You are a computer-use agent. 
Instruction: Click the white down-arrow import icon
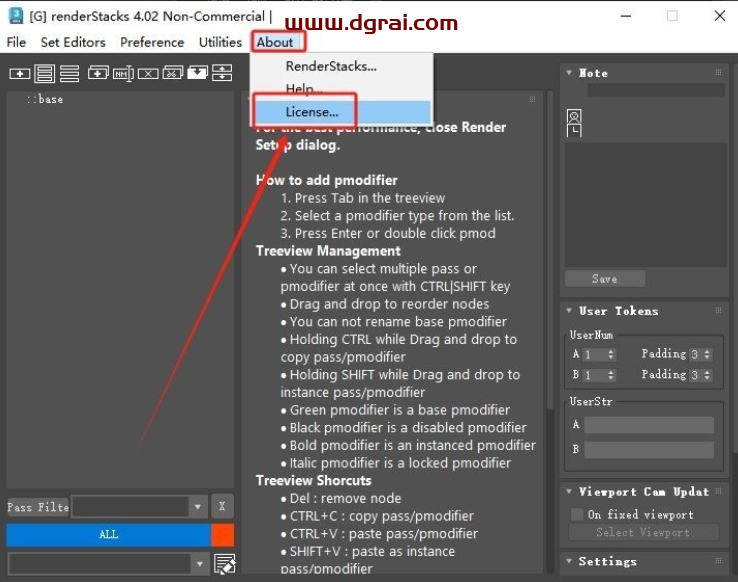click(x=197, y=73)
